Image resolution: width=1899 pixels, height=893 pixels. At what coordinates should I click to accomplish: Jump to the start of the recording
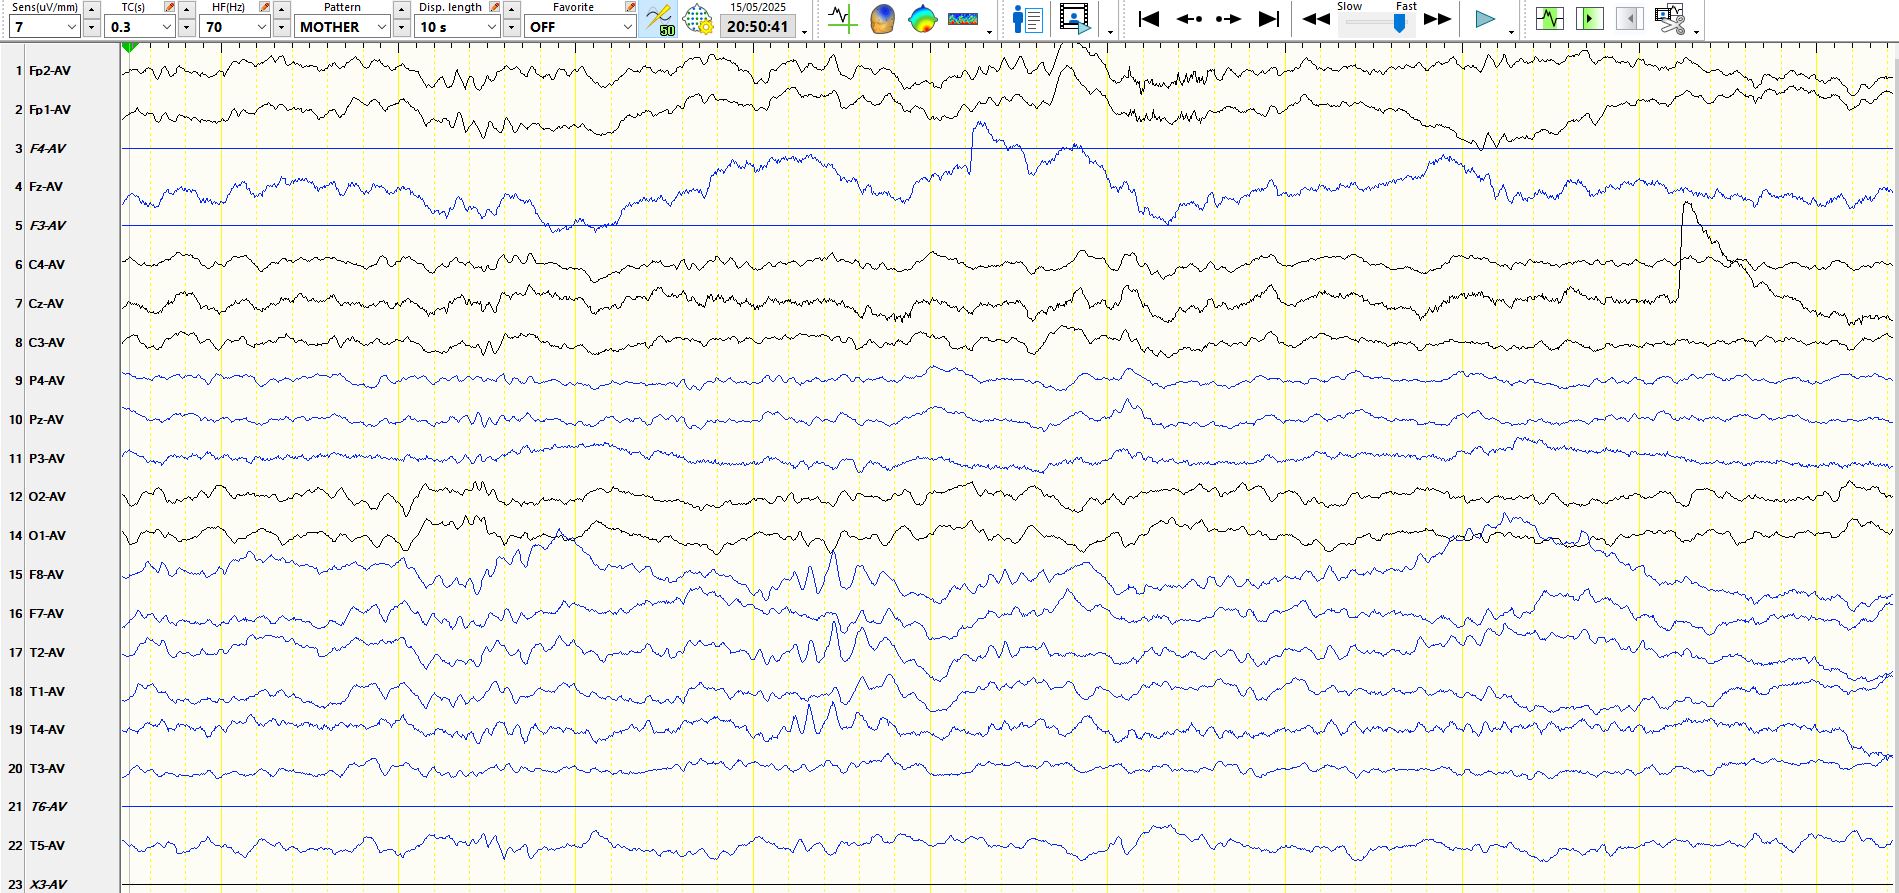pyautogui.click(x=1149, y=19)
